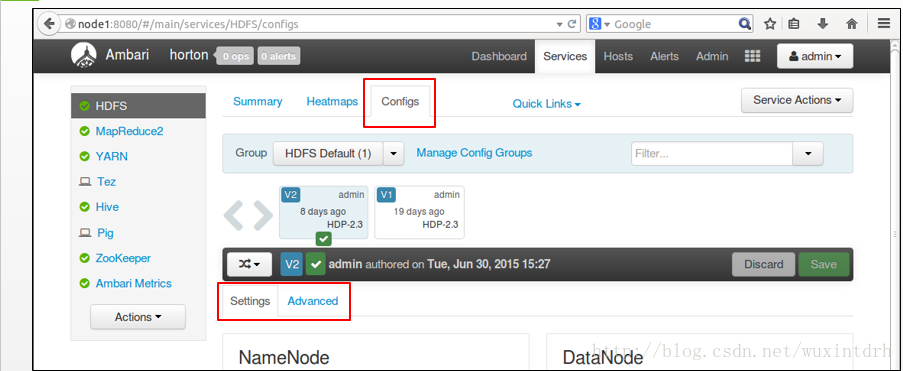Go to the Dashboard menu
Image resolution: width=903 pixels, height=371 pixels.
click(499, 56)
